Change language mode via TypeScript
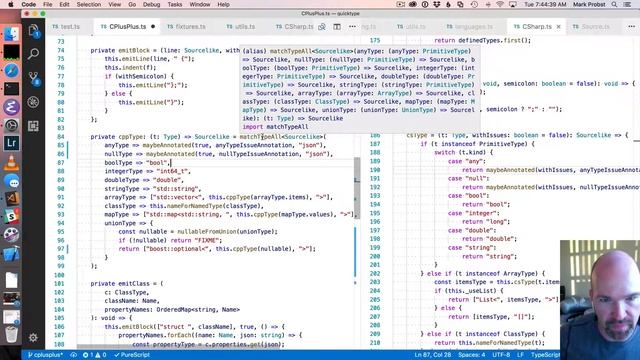This screenshot has height=360, width=640. tap(545, 355)
